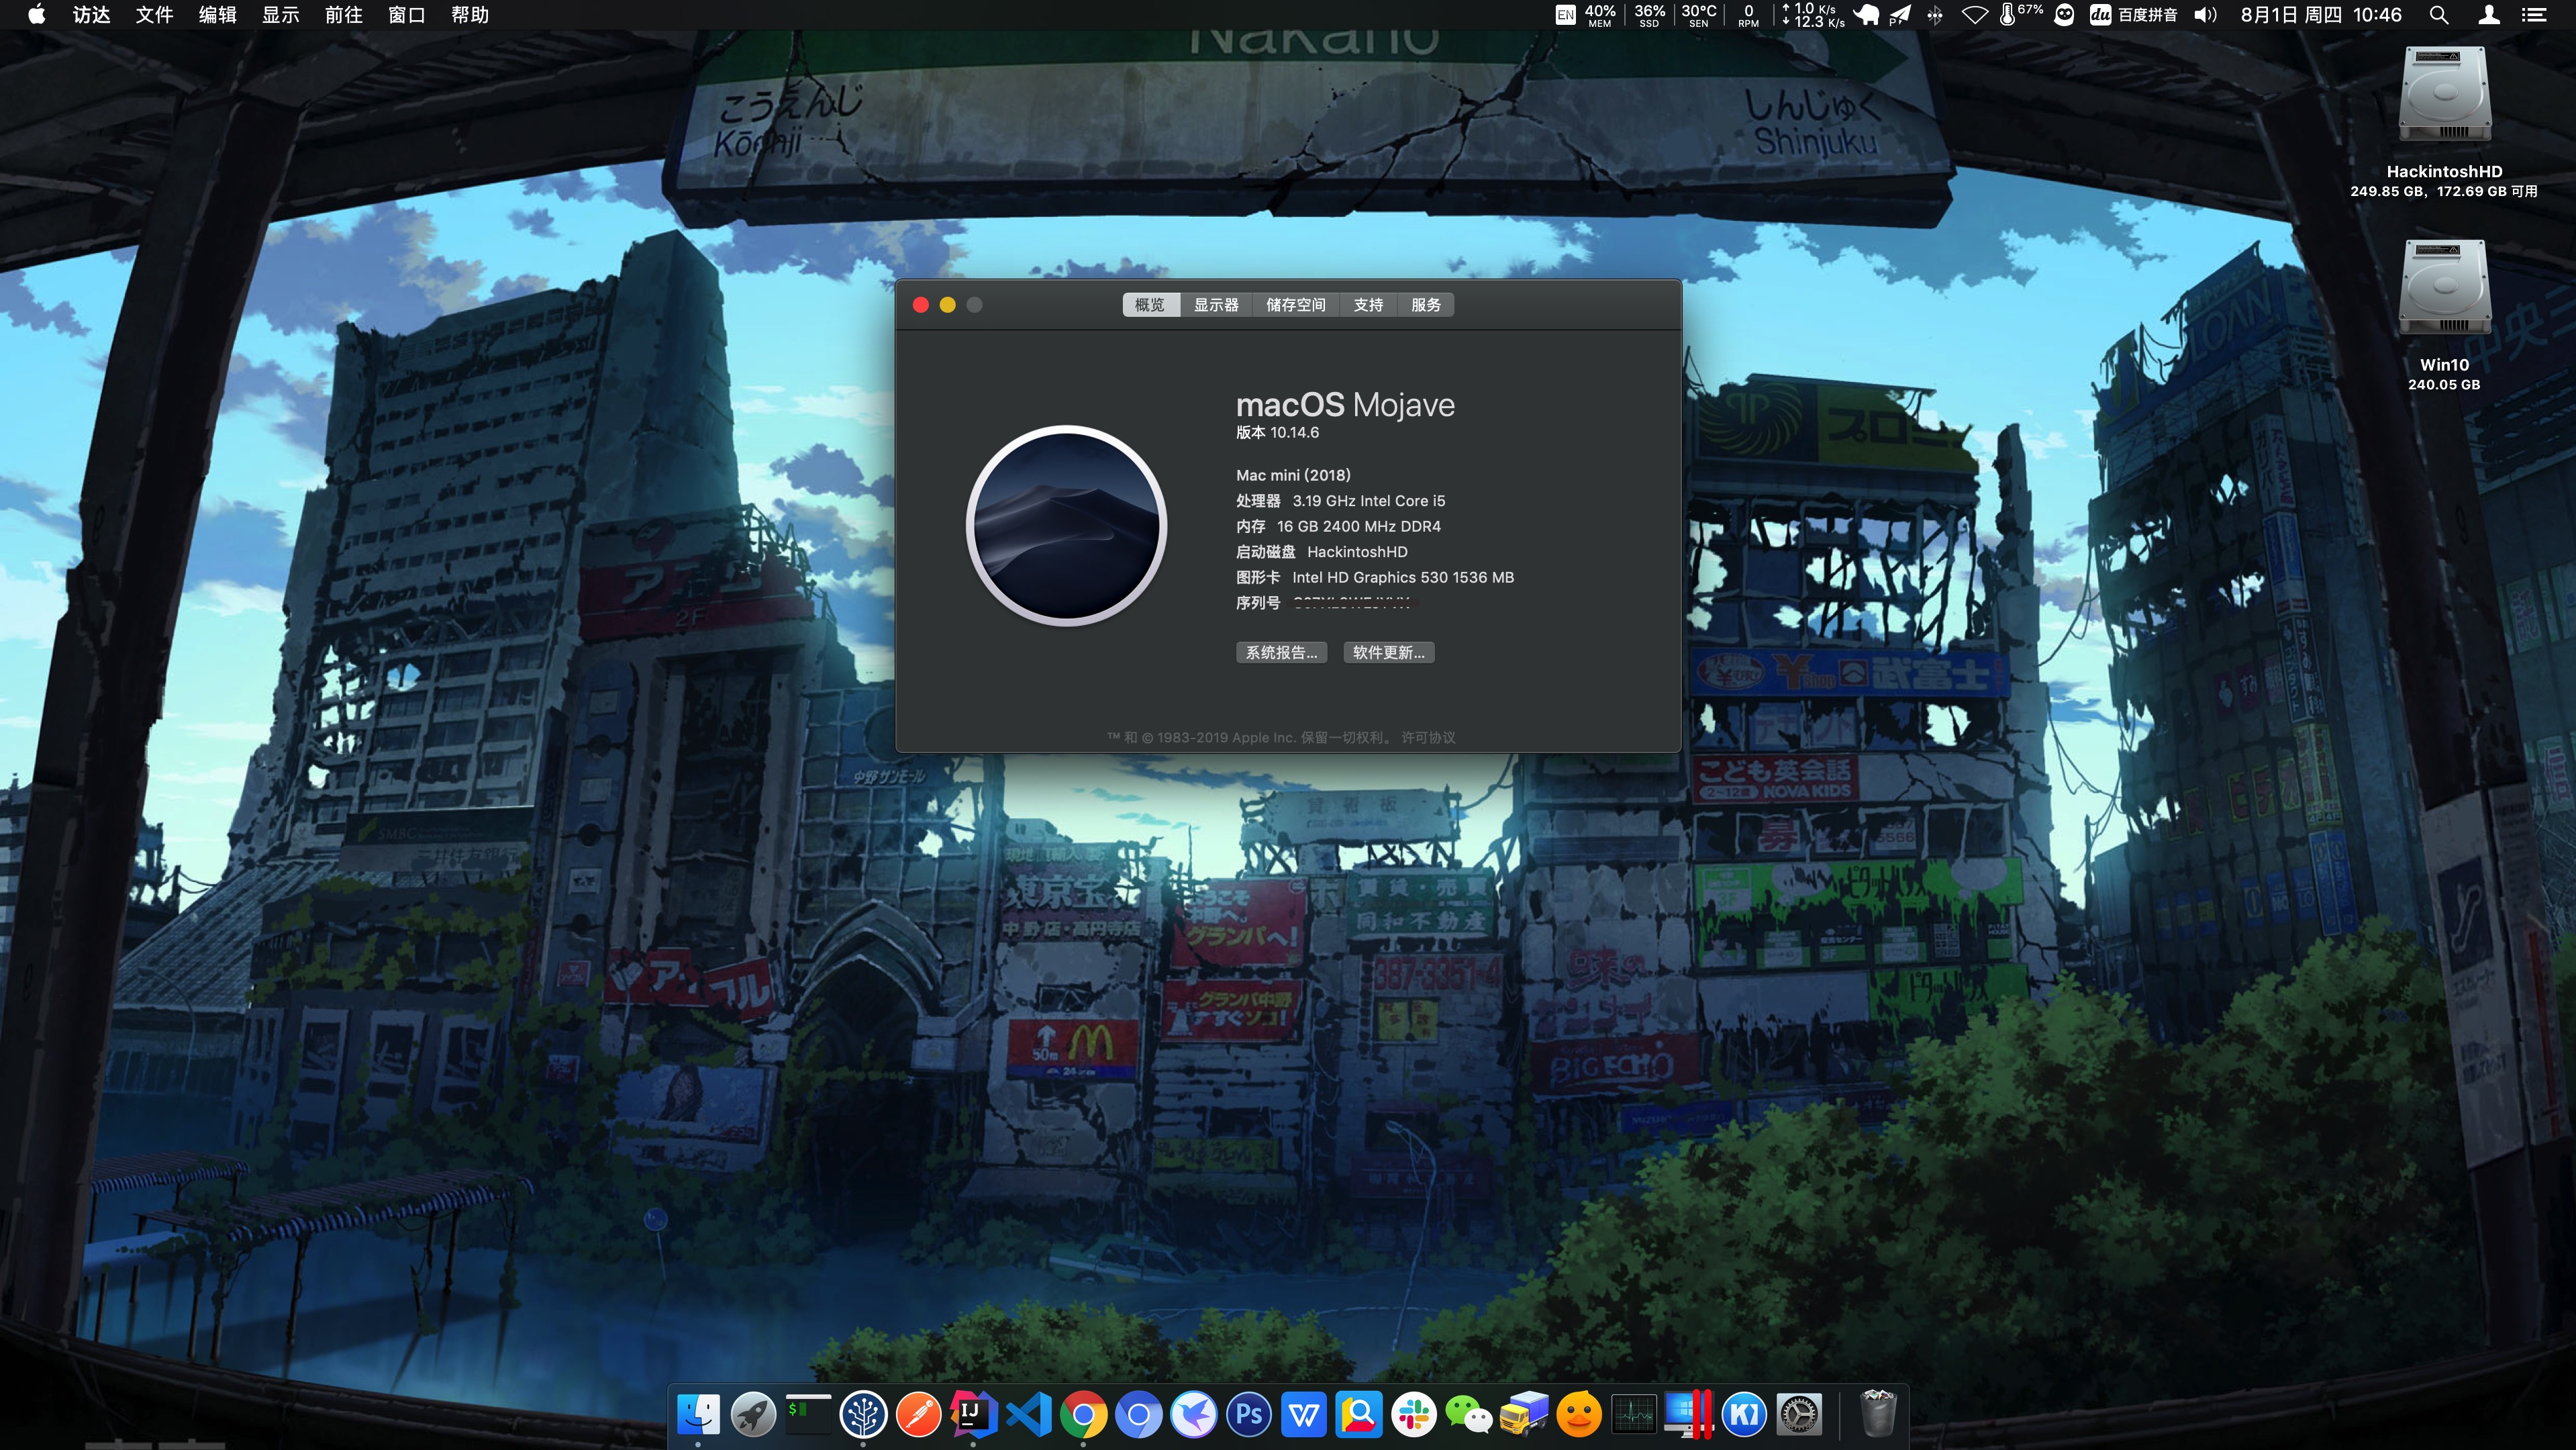Open Activity Monitor in the dock
Viewport: 2576px width, 1450px height.
pos(1634,1415)
